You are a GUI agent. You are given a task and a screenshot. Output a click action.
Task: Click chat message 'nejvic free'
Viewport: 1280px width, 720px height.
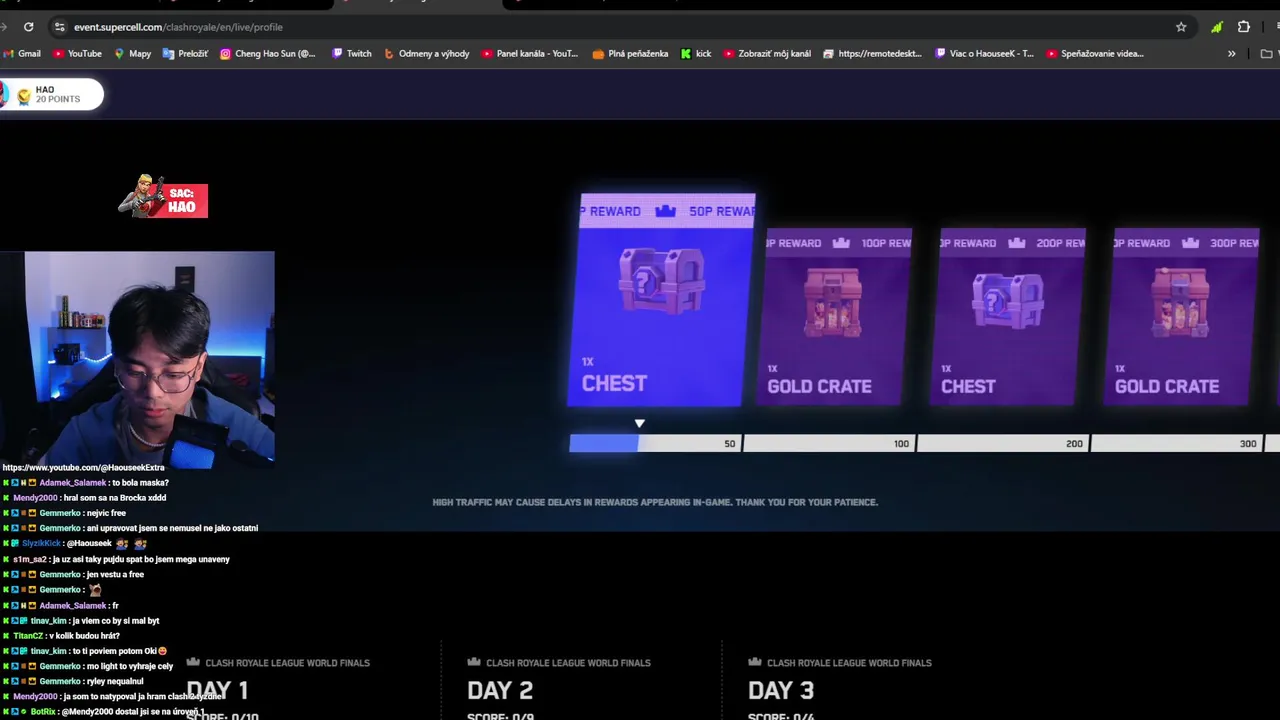[106, 513]
